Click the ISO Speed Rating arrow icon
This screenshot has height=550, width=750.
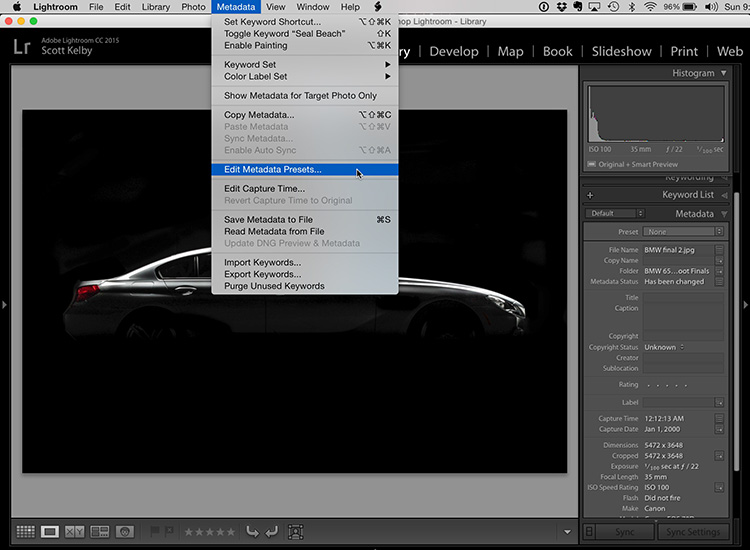(x=719, y=487)
